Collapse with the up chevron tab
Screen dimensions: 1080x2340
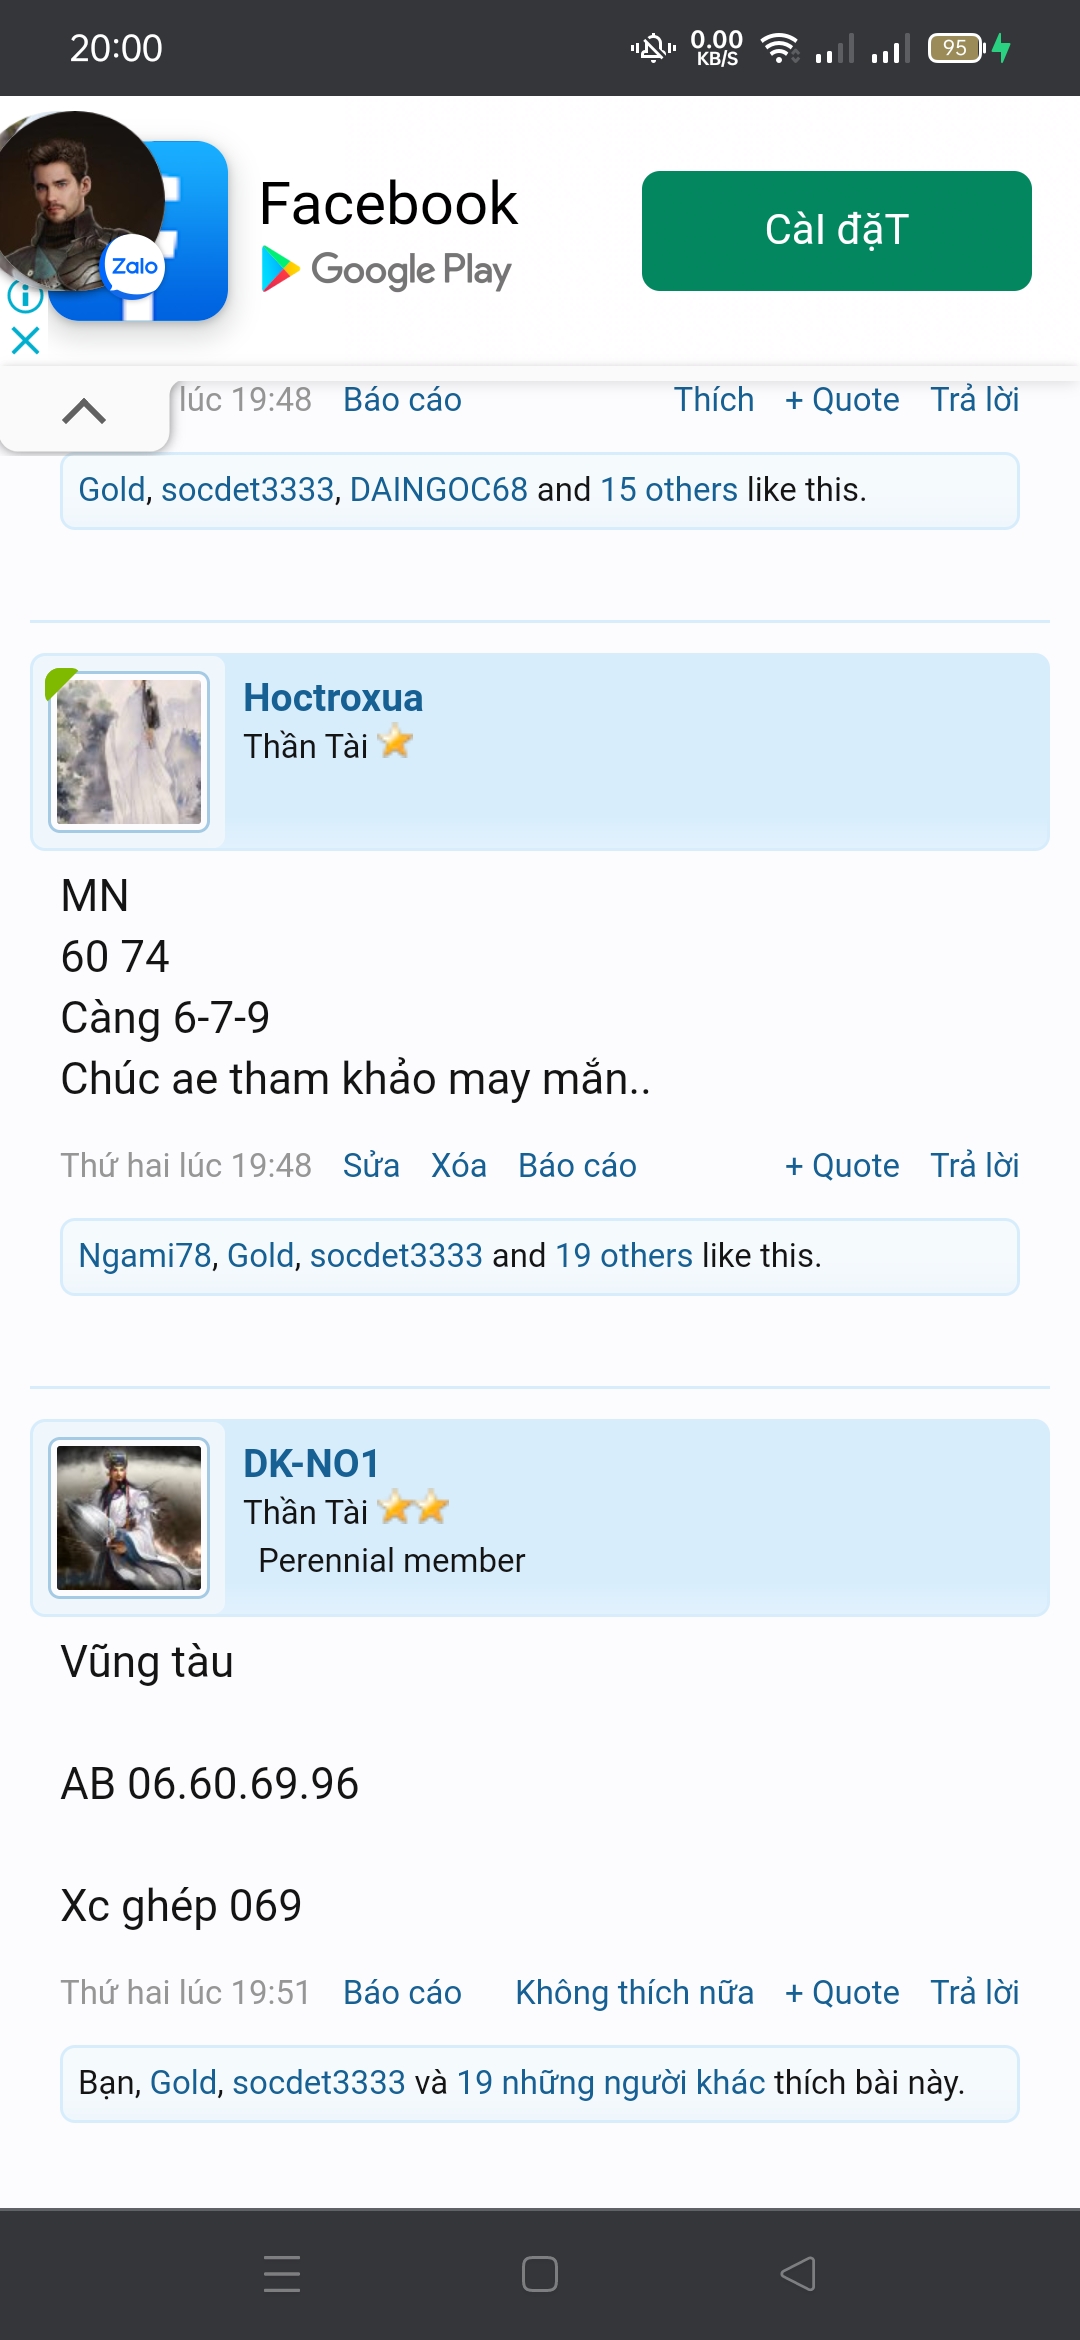[x=84, y=411]
